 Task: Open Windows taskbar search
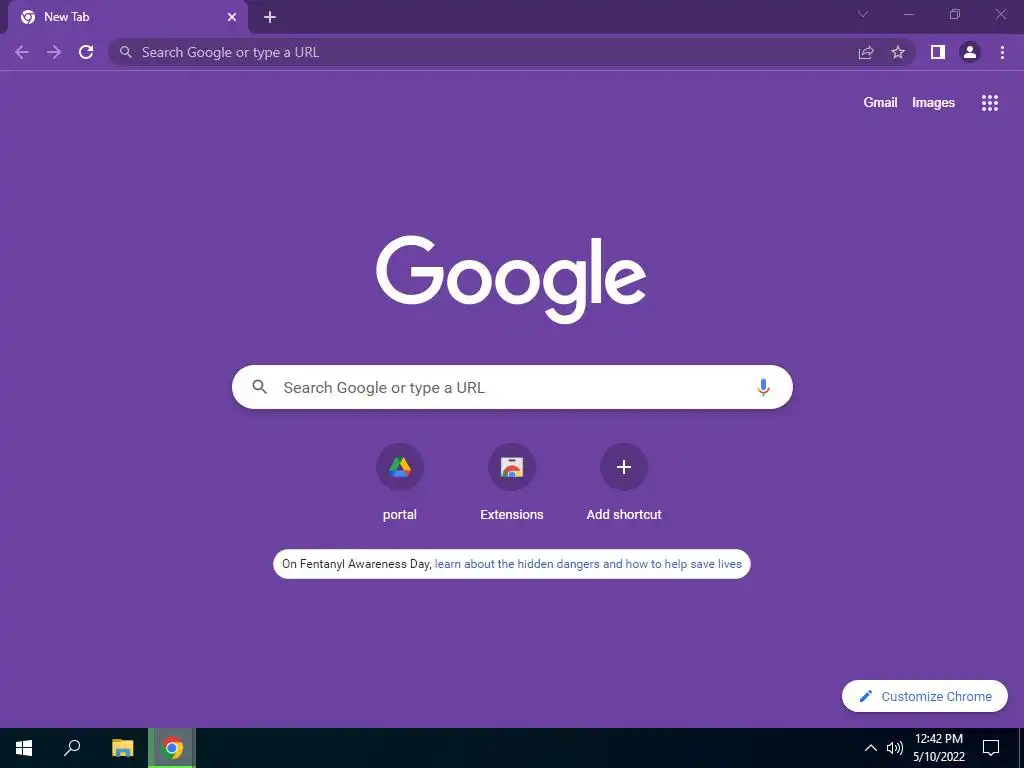click(x=72, y=748)
